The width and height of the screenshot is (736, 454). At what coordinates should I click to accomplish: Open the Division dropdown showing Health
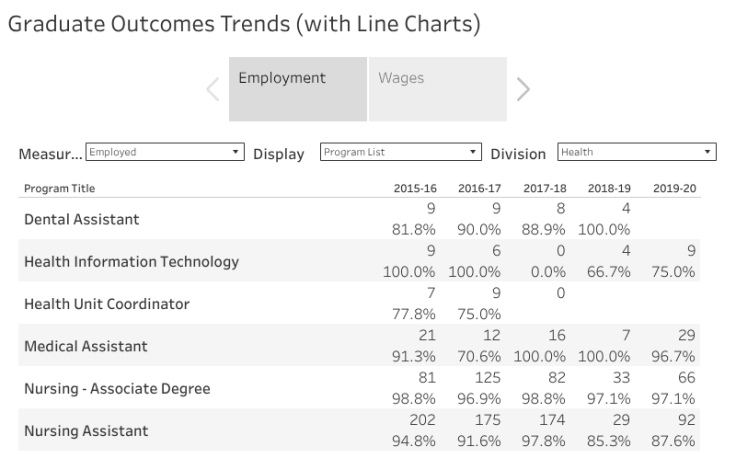[636, 153]
